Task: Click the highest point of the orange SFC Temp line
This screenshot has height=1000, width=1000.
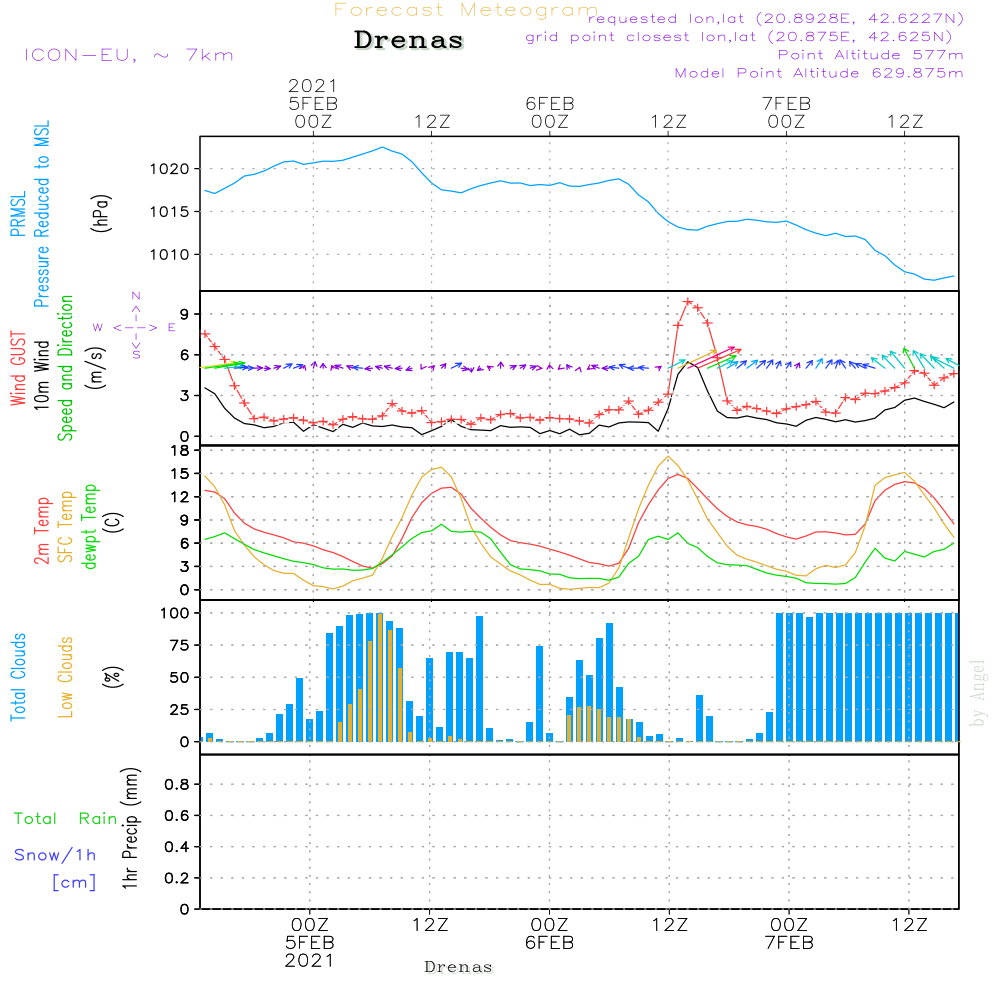Action: coord(668,457)
